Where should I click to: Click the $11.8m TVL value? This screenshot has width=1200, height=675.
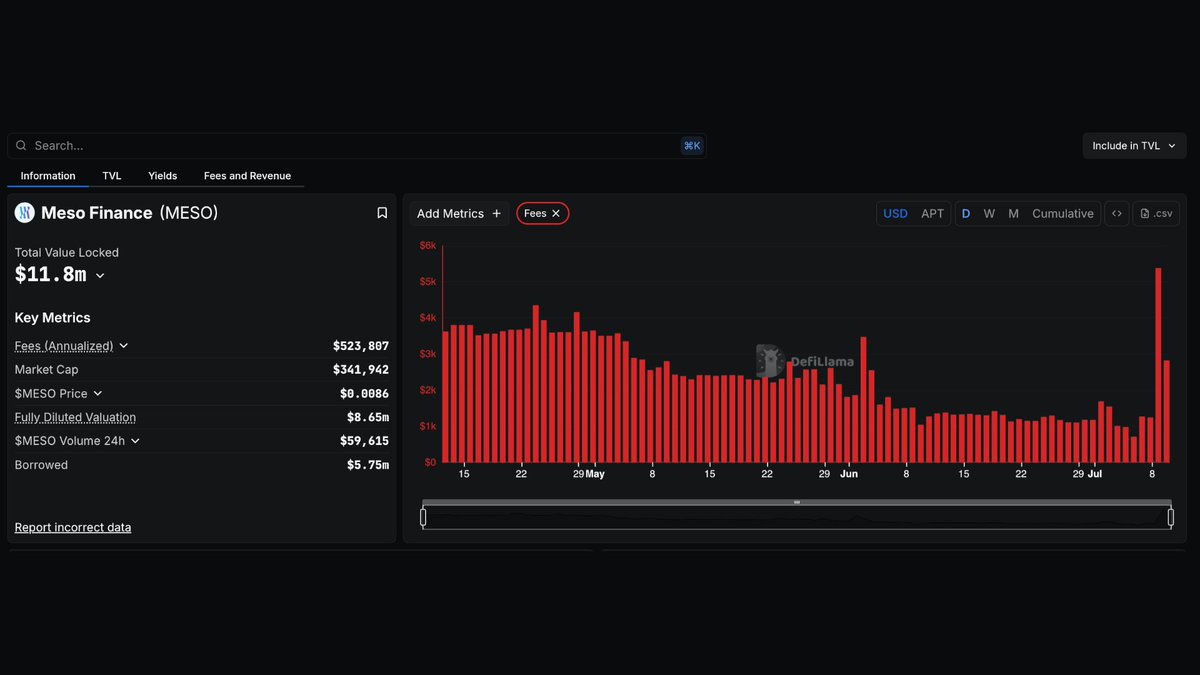pyautogui.click(x=50, y=275)
